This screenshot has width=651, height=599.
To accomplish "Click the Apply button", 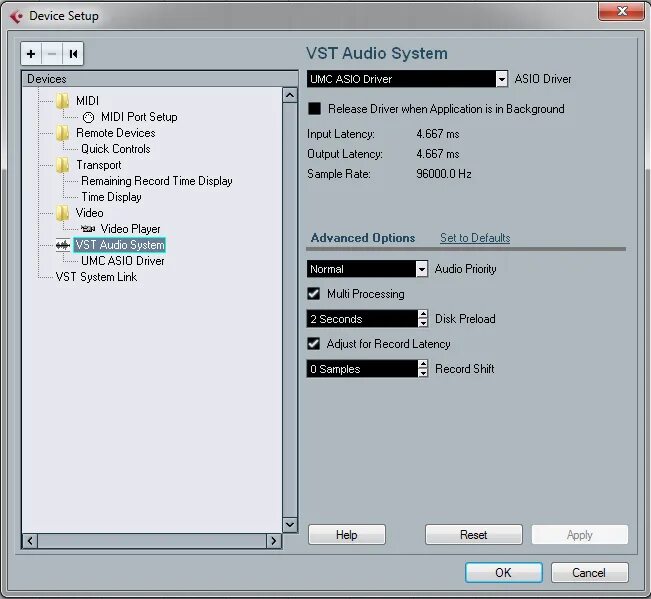I will 580,535.
